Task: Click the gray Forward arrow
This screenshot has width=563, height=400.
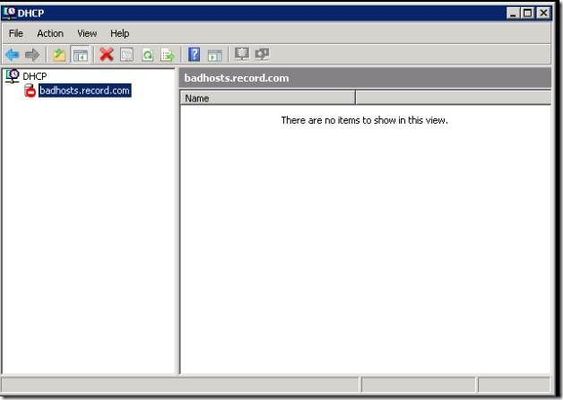Action: point(32,55)
